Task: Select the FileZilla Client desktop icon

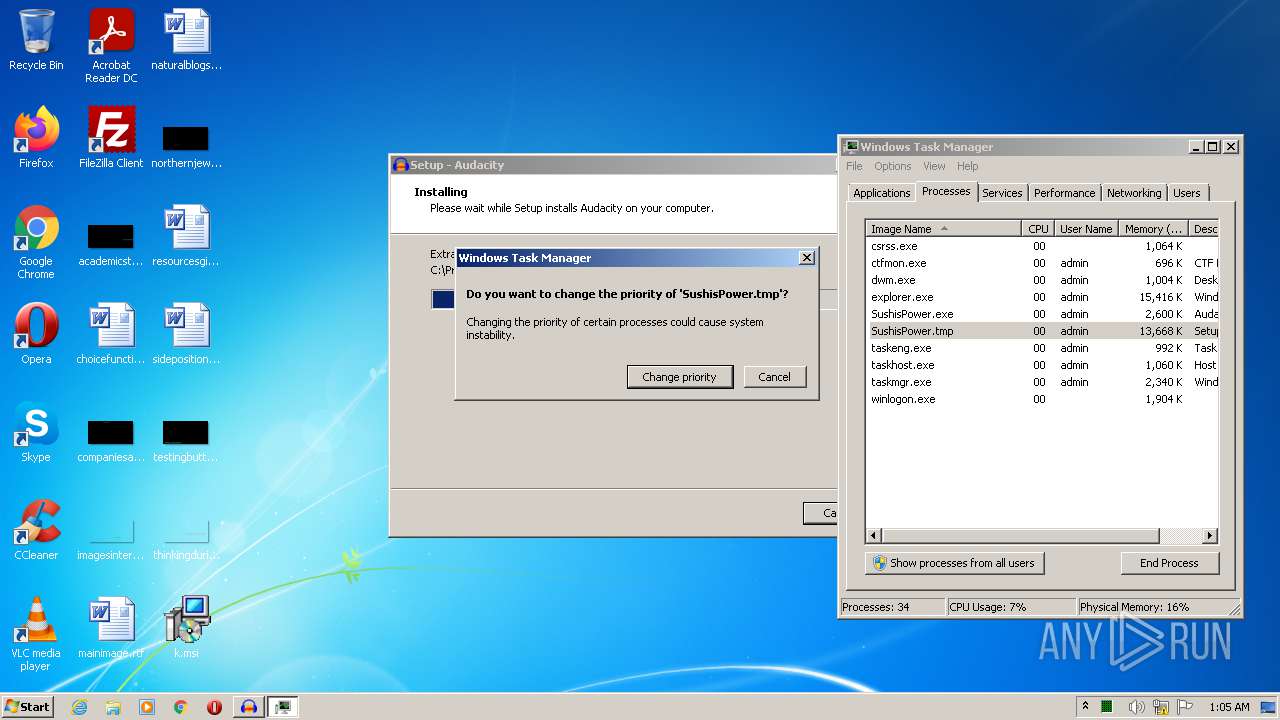Action: [x=111, y=138]
